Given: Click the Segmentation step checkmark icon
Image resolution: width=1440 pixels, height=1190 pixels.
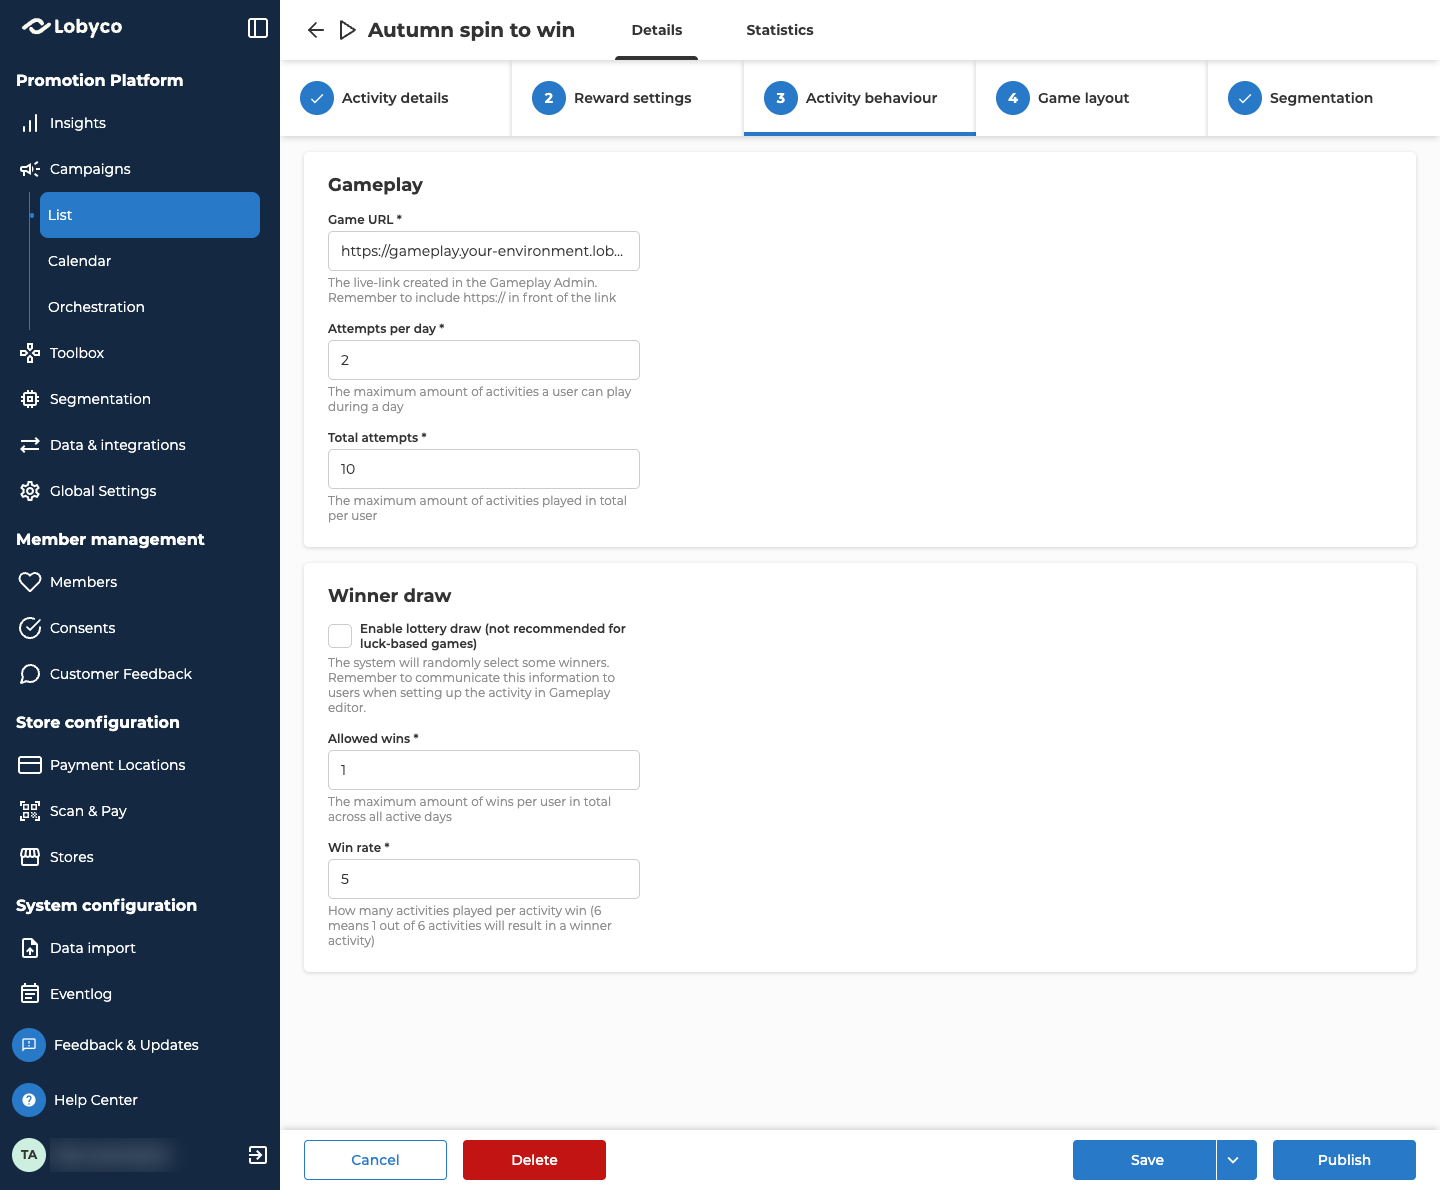Looking at the screenshot, I should pos(1245,98).
